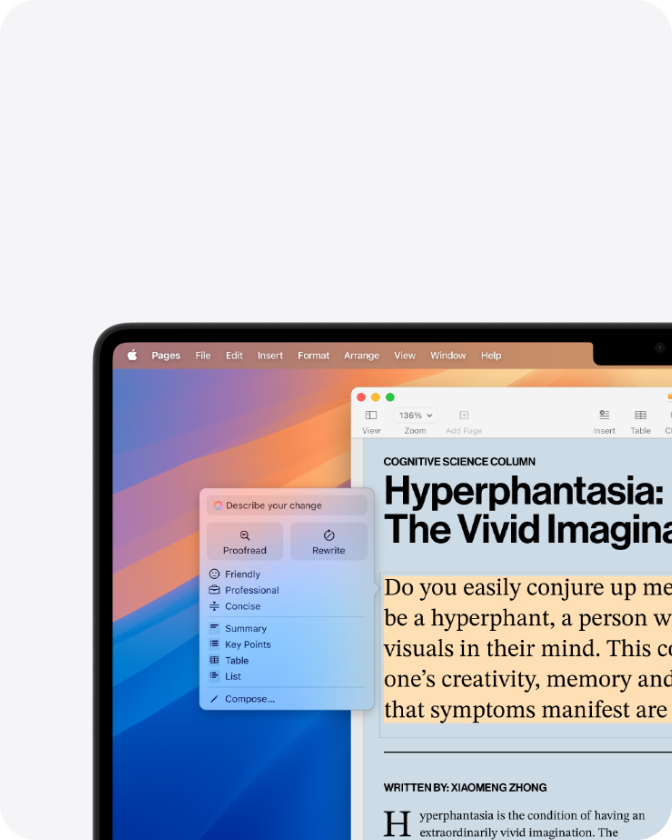Choose the Professional tone option
This screenshot has width=672, height=840.
coord(251,590)
